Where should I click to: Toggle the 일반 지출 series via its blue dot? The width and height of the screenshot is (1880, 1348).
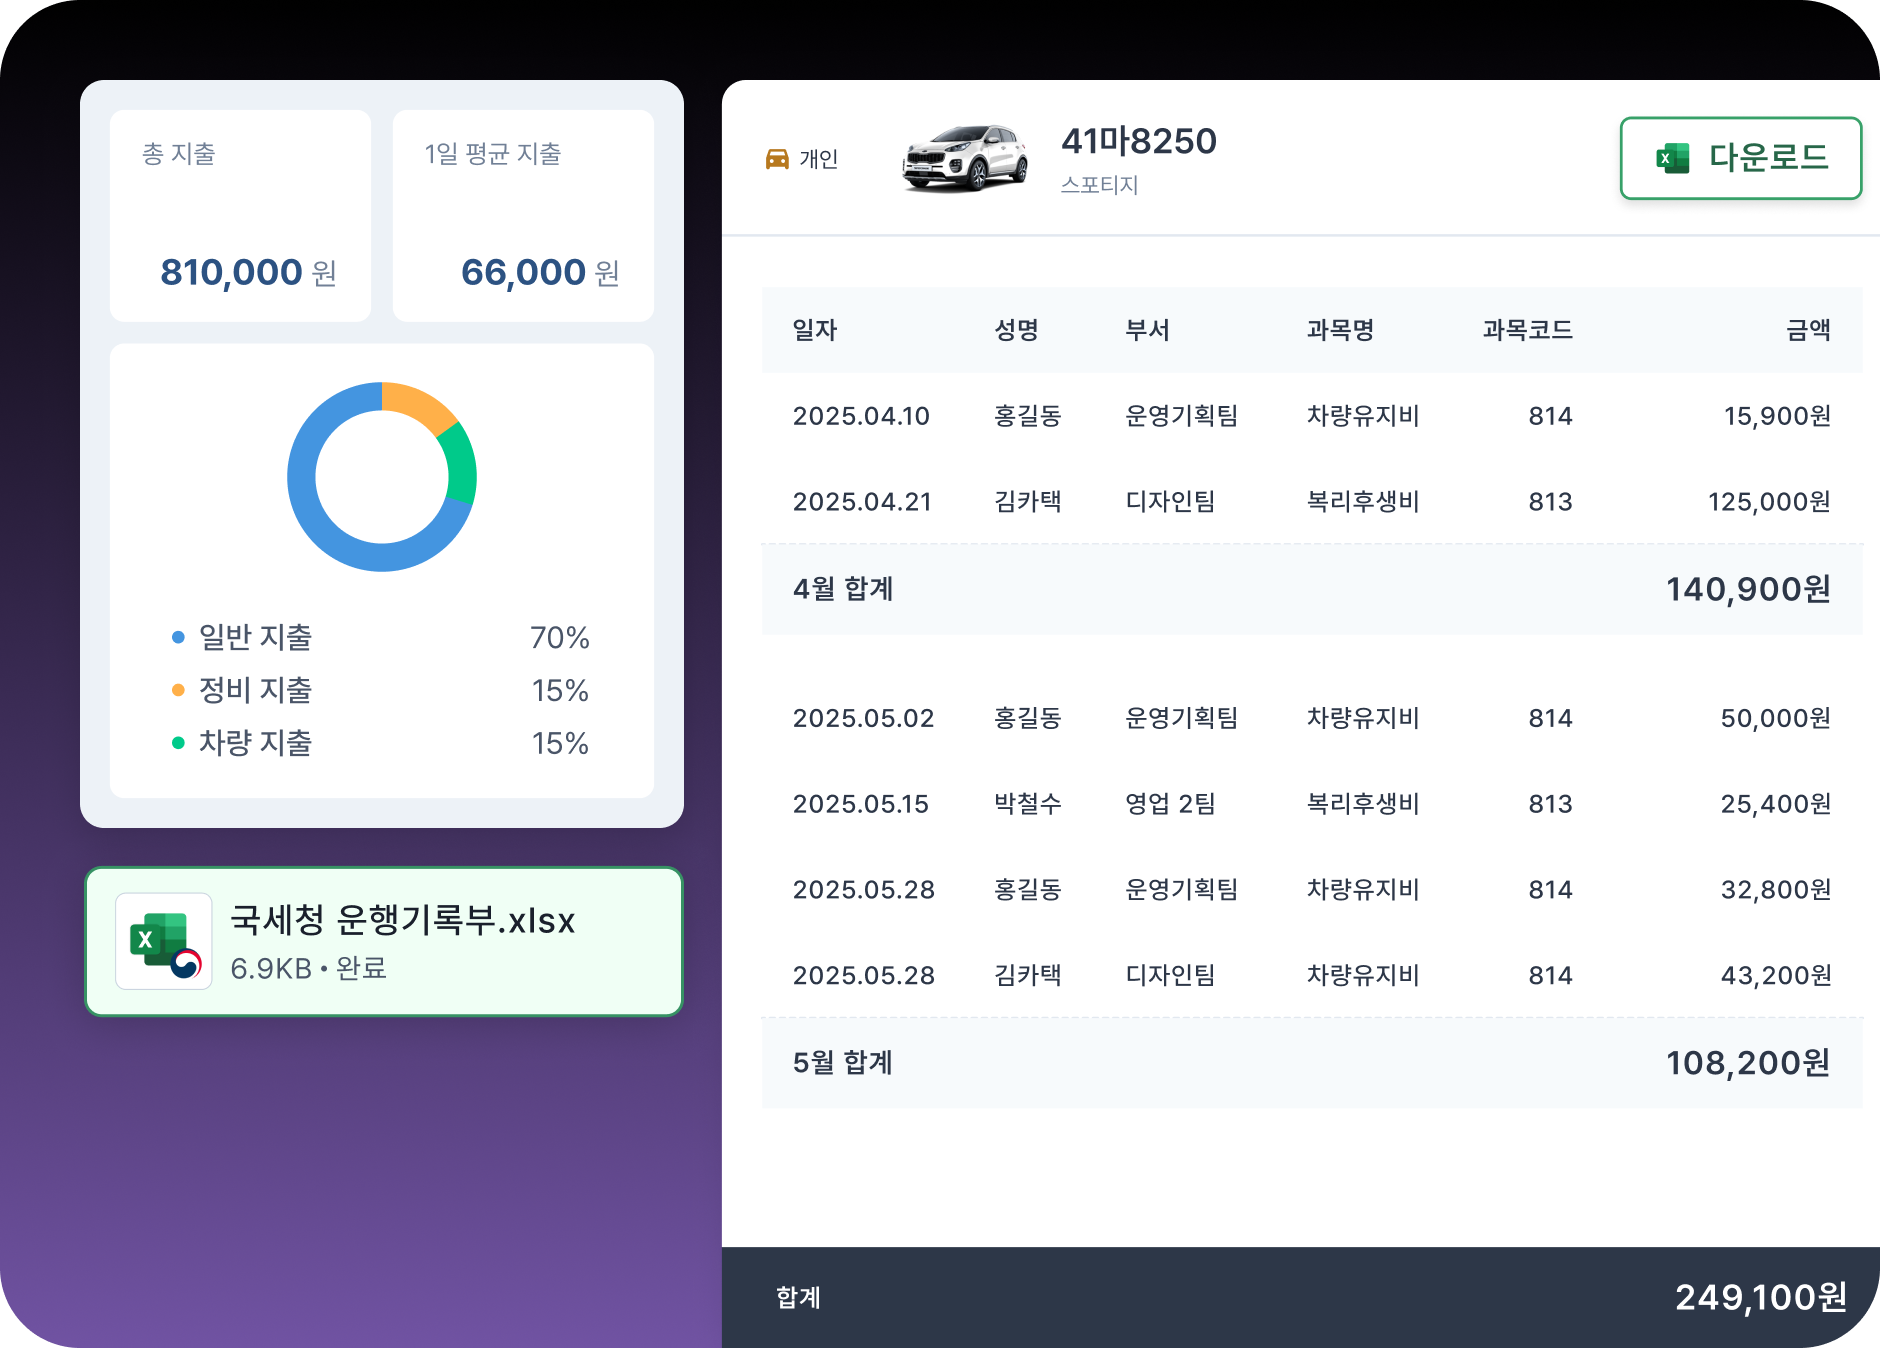pos(178,637)
